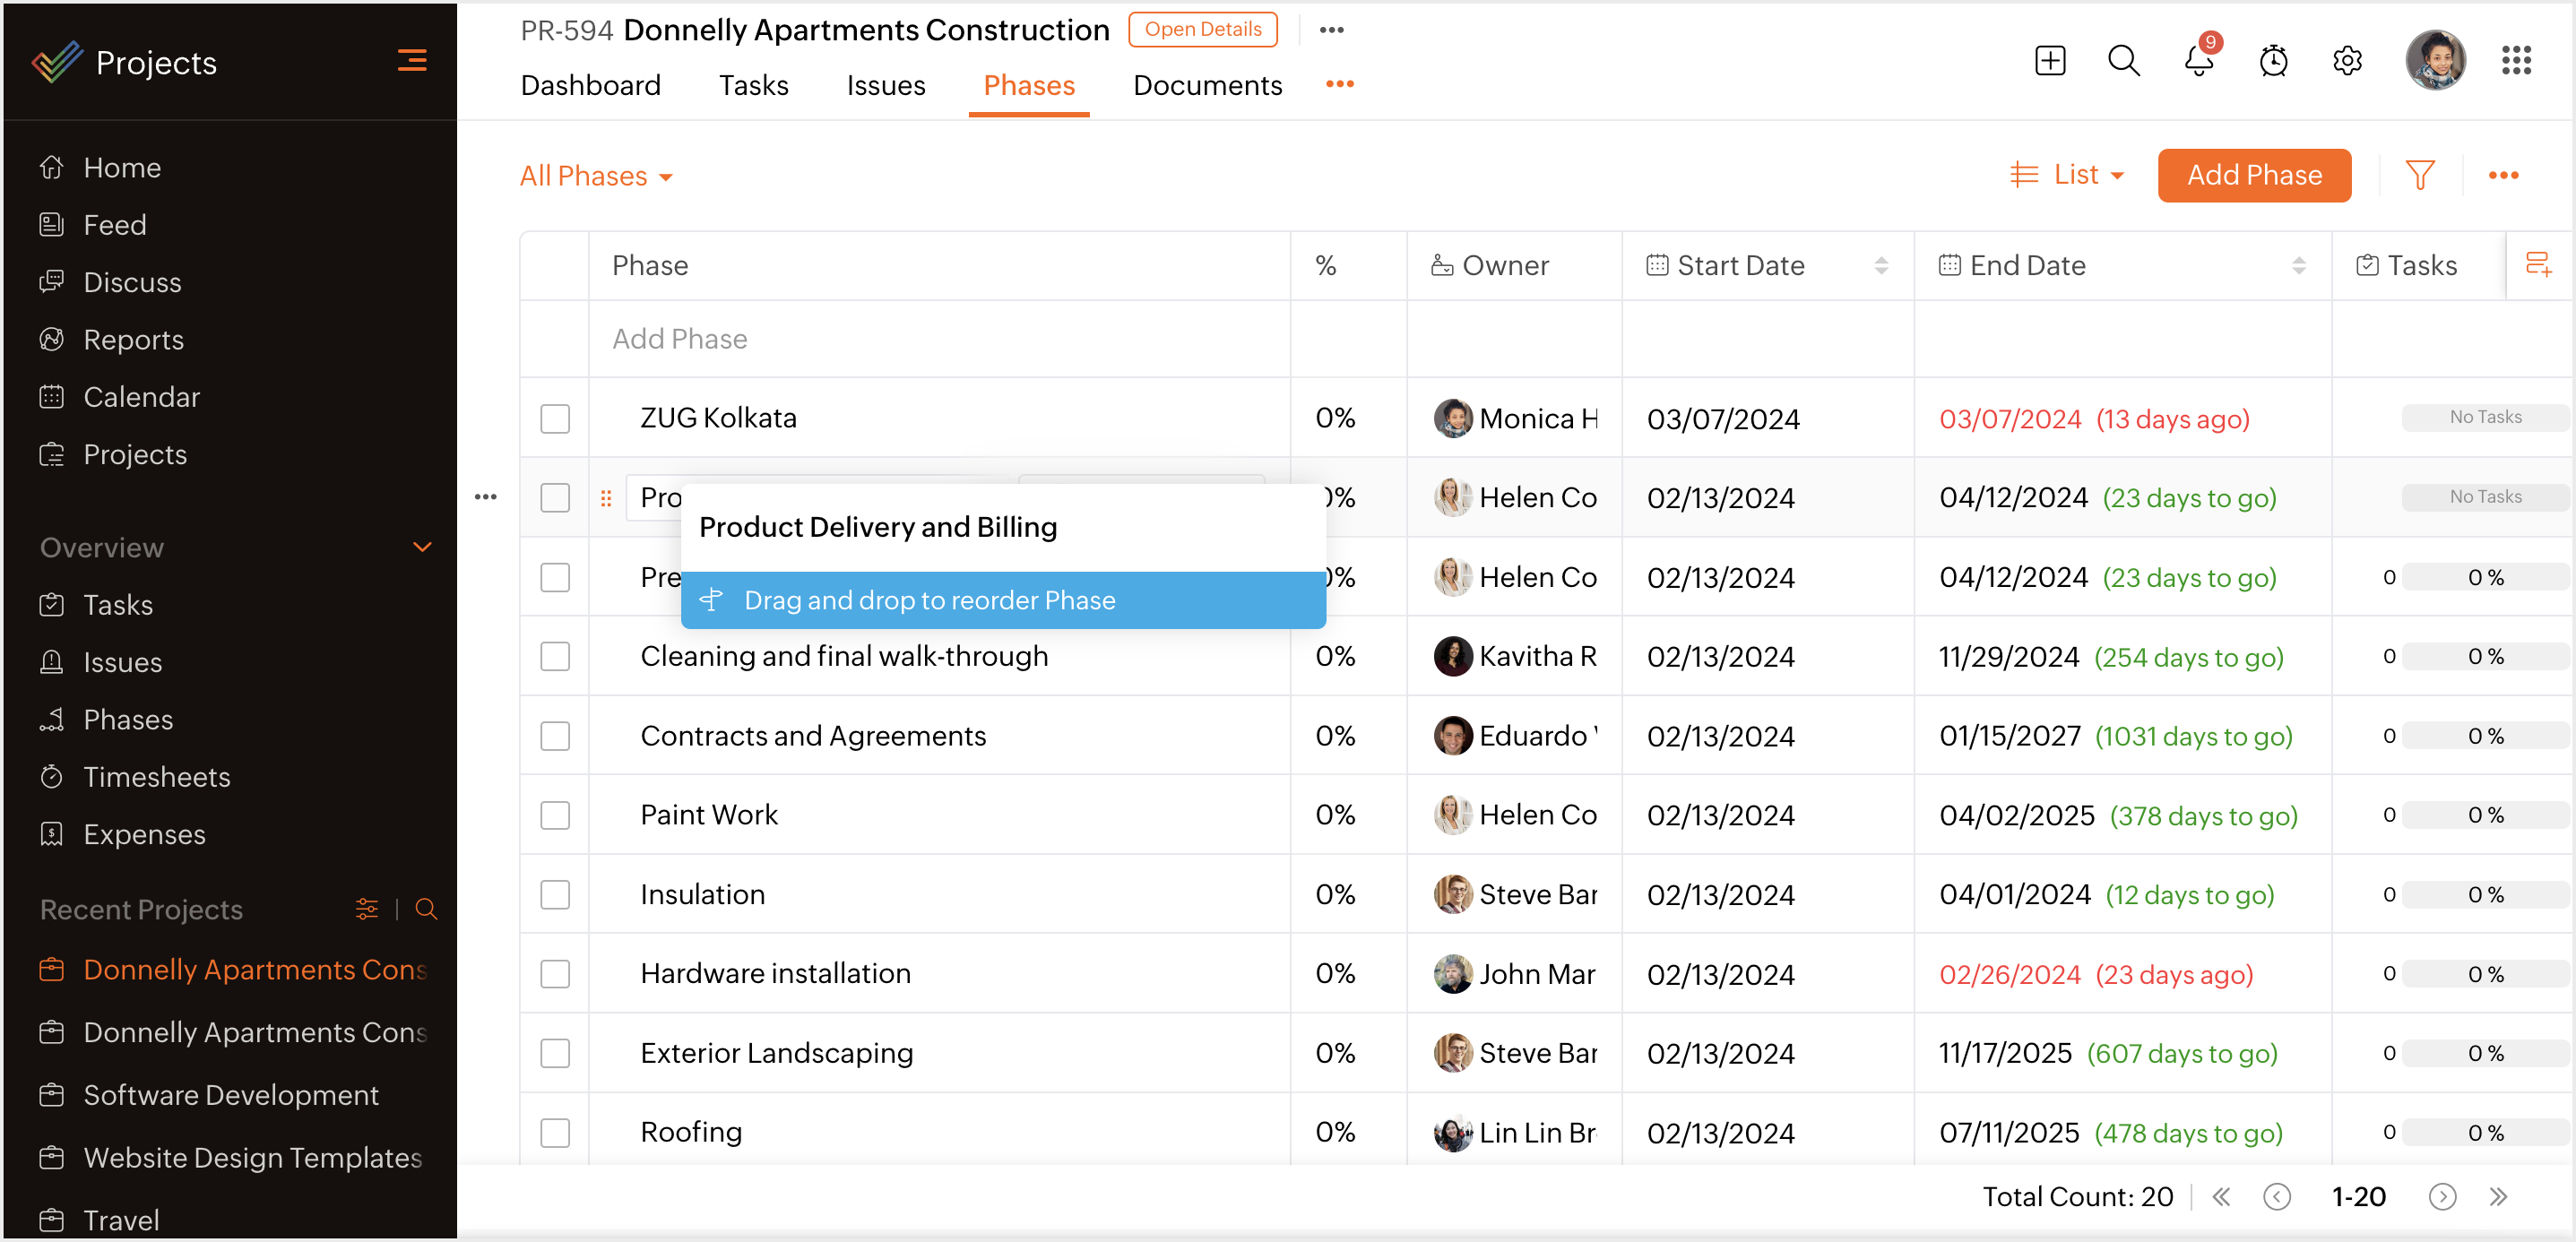Select the Paint Work row checkbox
Screen dimensions: 2576x1242
[x=555, y=815]
